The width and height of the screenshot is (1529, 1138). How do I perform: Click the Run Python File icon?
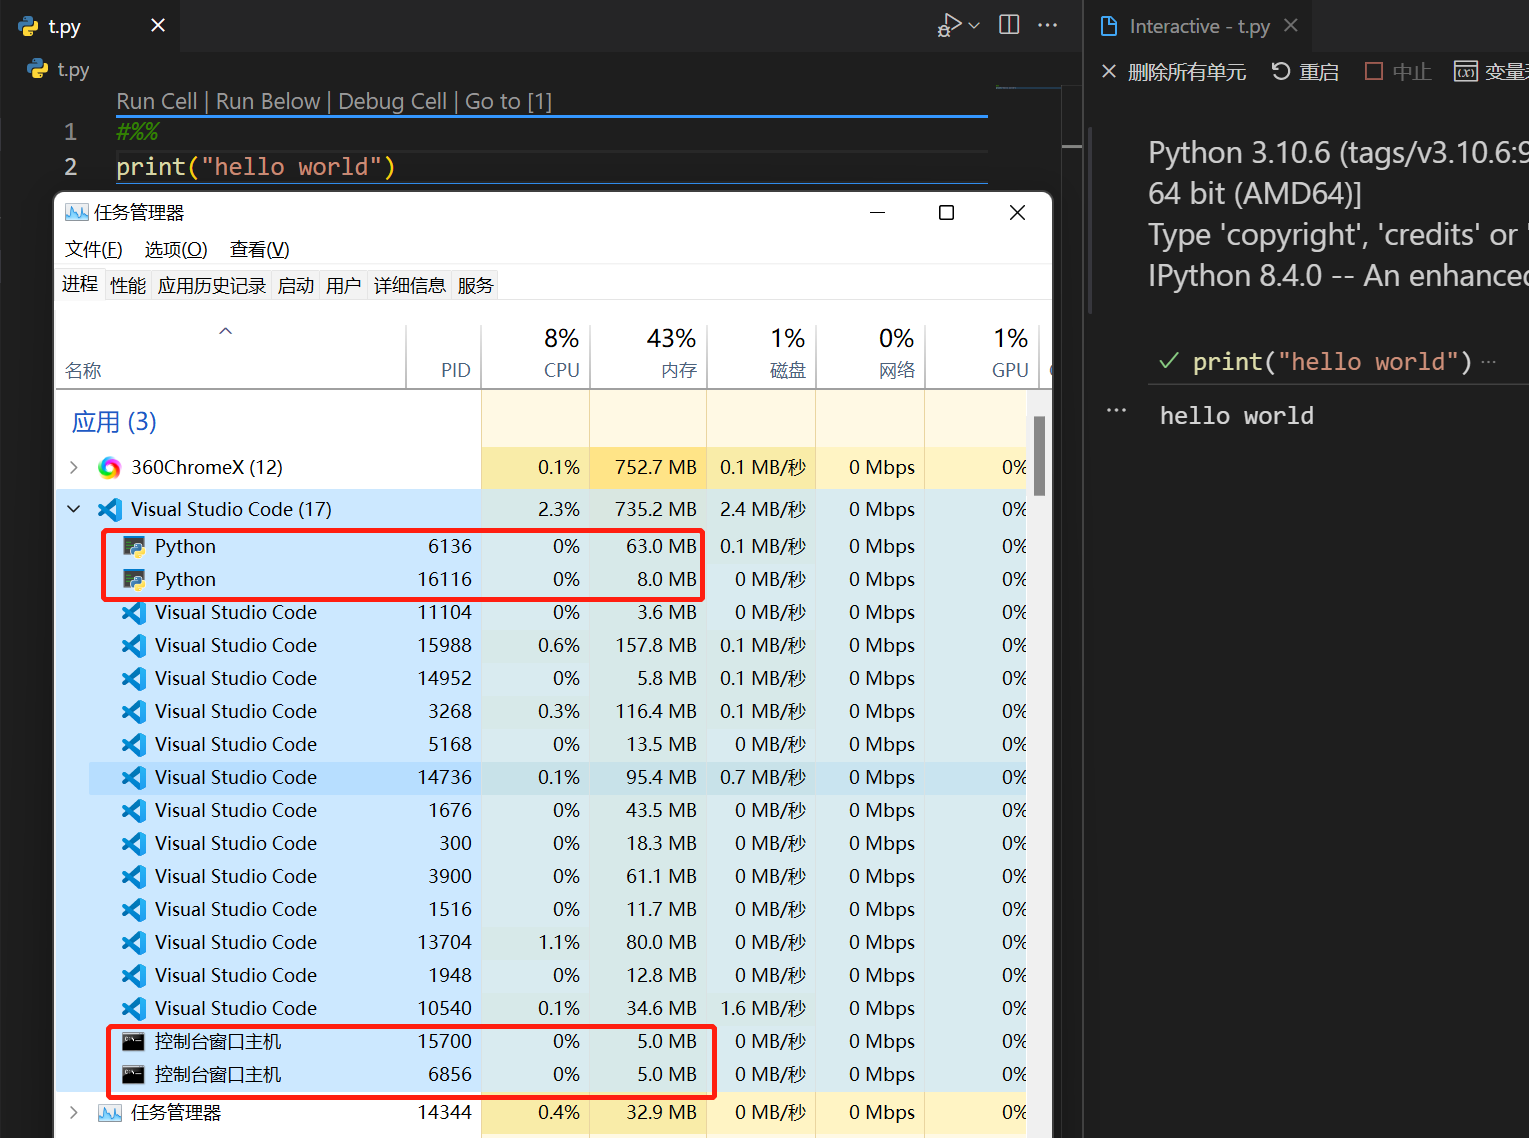(x=947, y=25)
